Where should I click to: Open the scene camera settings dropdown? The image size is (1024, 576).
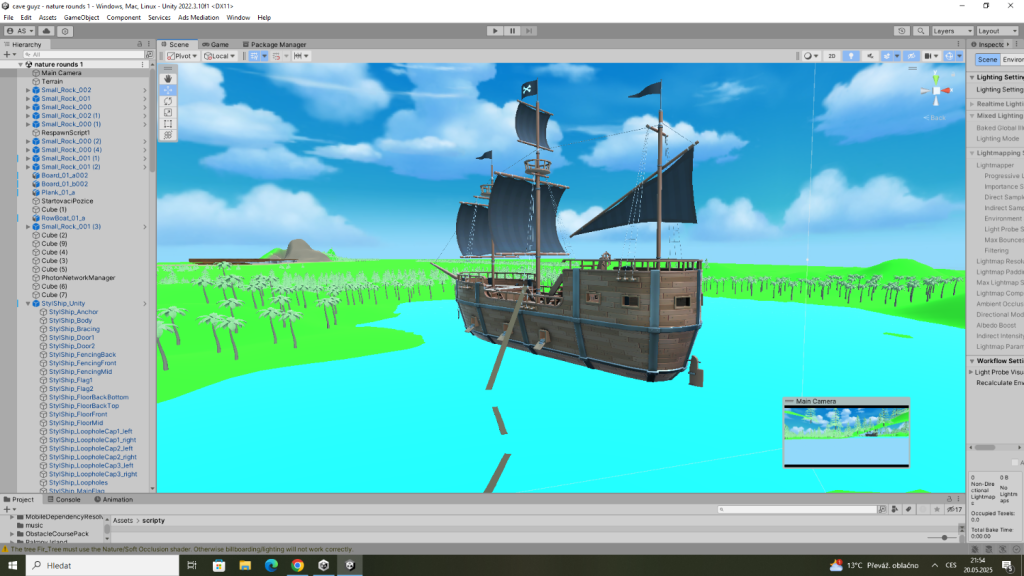click(931, 56)
